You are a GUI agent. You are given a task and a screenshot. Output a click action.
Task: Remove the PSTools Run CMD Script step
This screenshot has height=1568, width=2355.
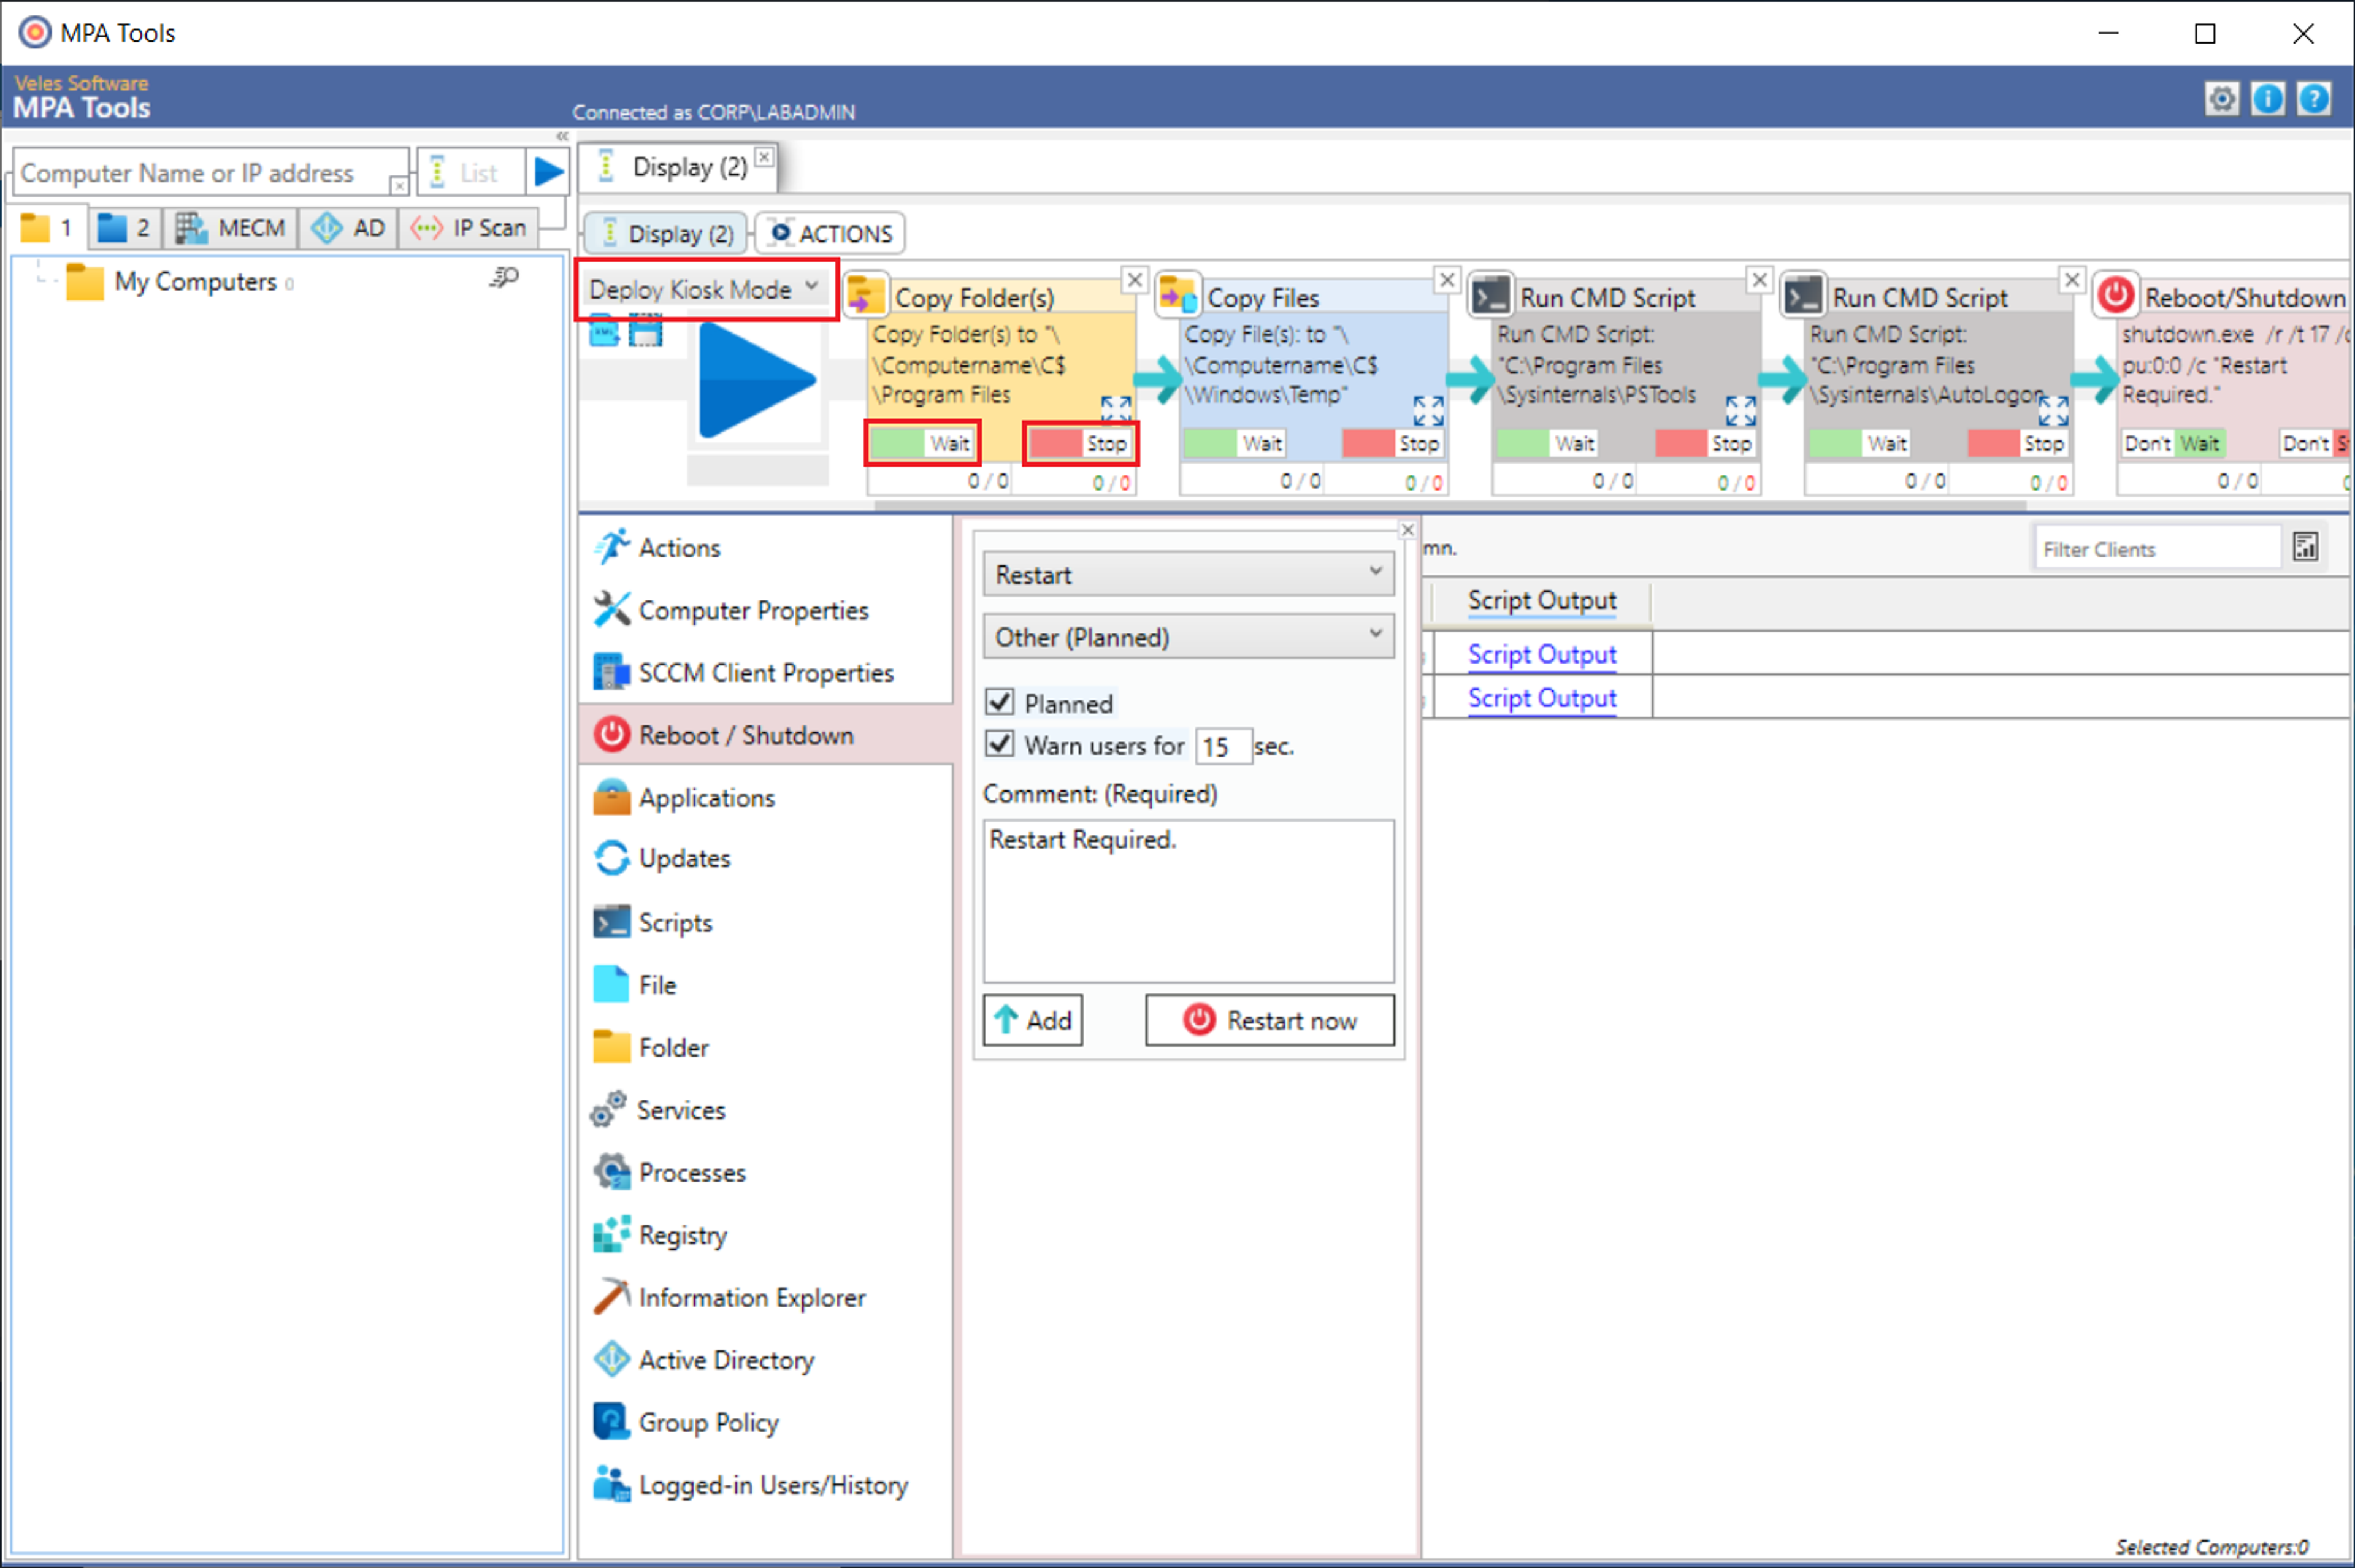[1759, 280]
